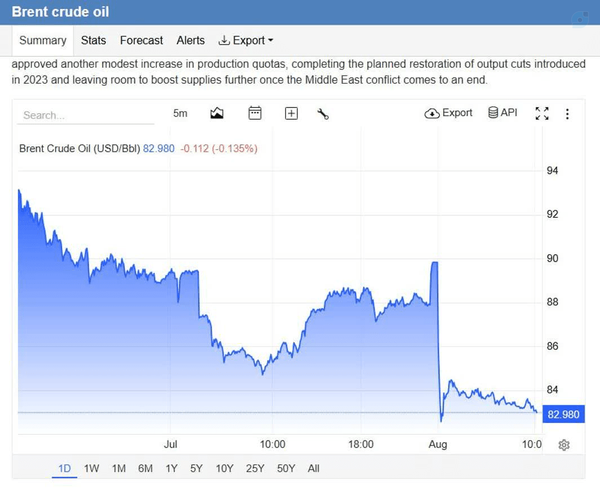
Task: Select the 25Y time range
Action: [255, 468]
